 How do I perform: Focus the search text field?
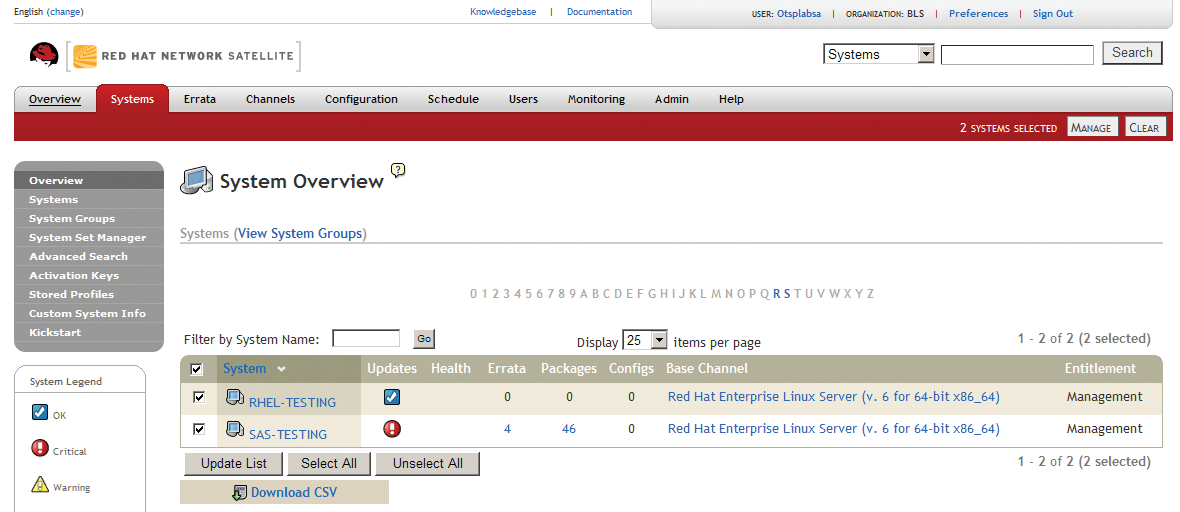coord(1017,54)
